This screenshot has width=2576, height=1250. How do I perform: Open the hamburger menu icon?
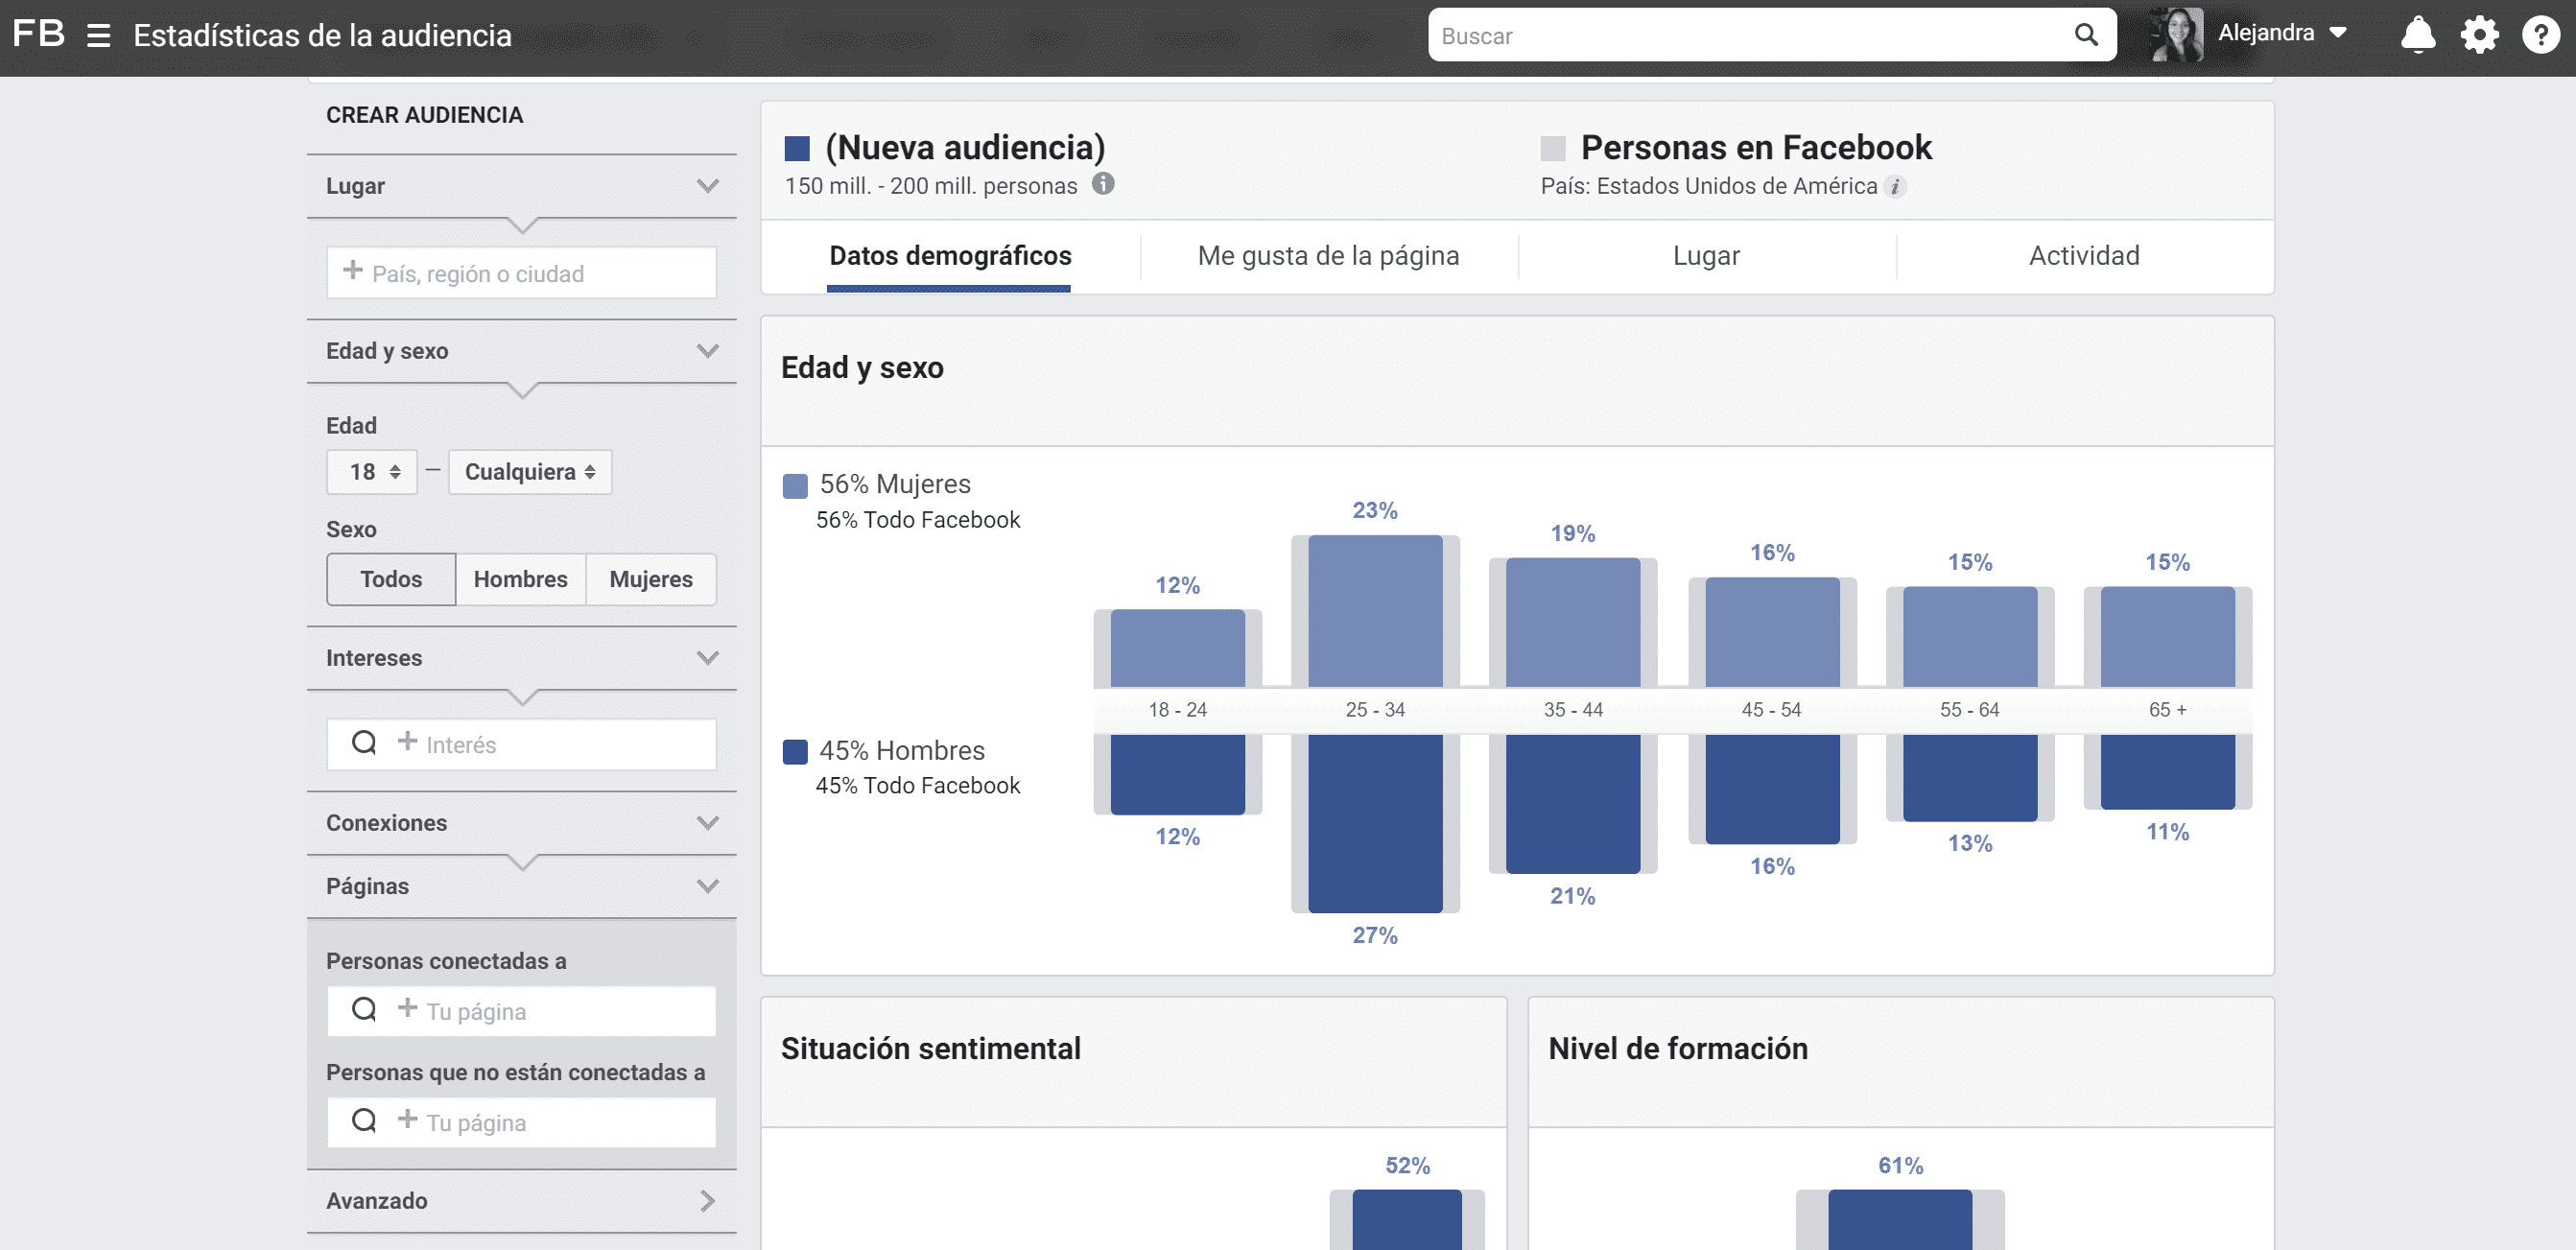(x=98, y=36)
